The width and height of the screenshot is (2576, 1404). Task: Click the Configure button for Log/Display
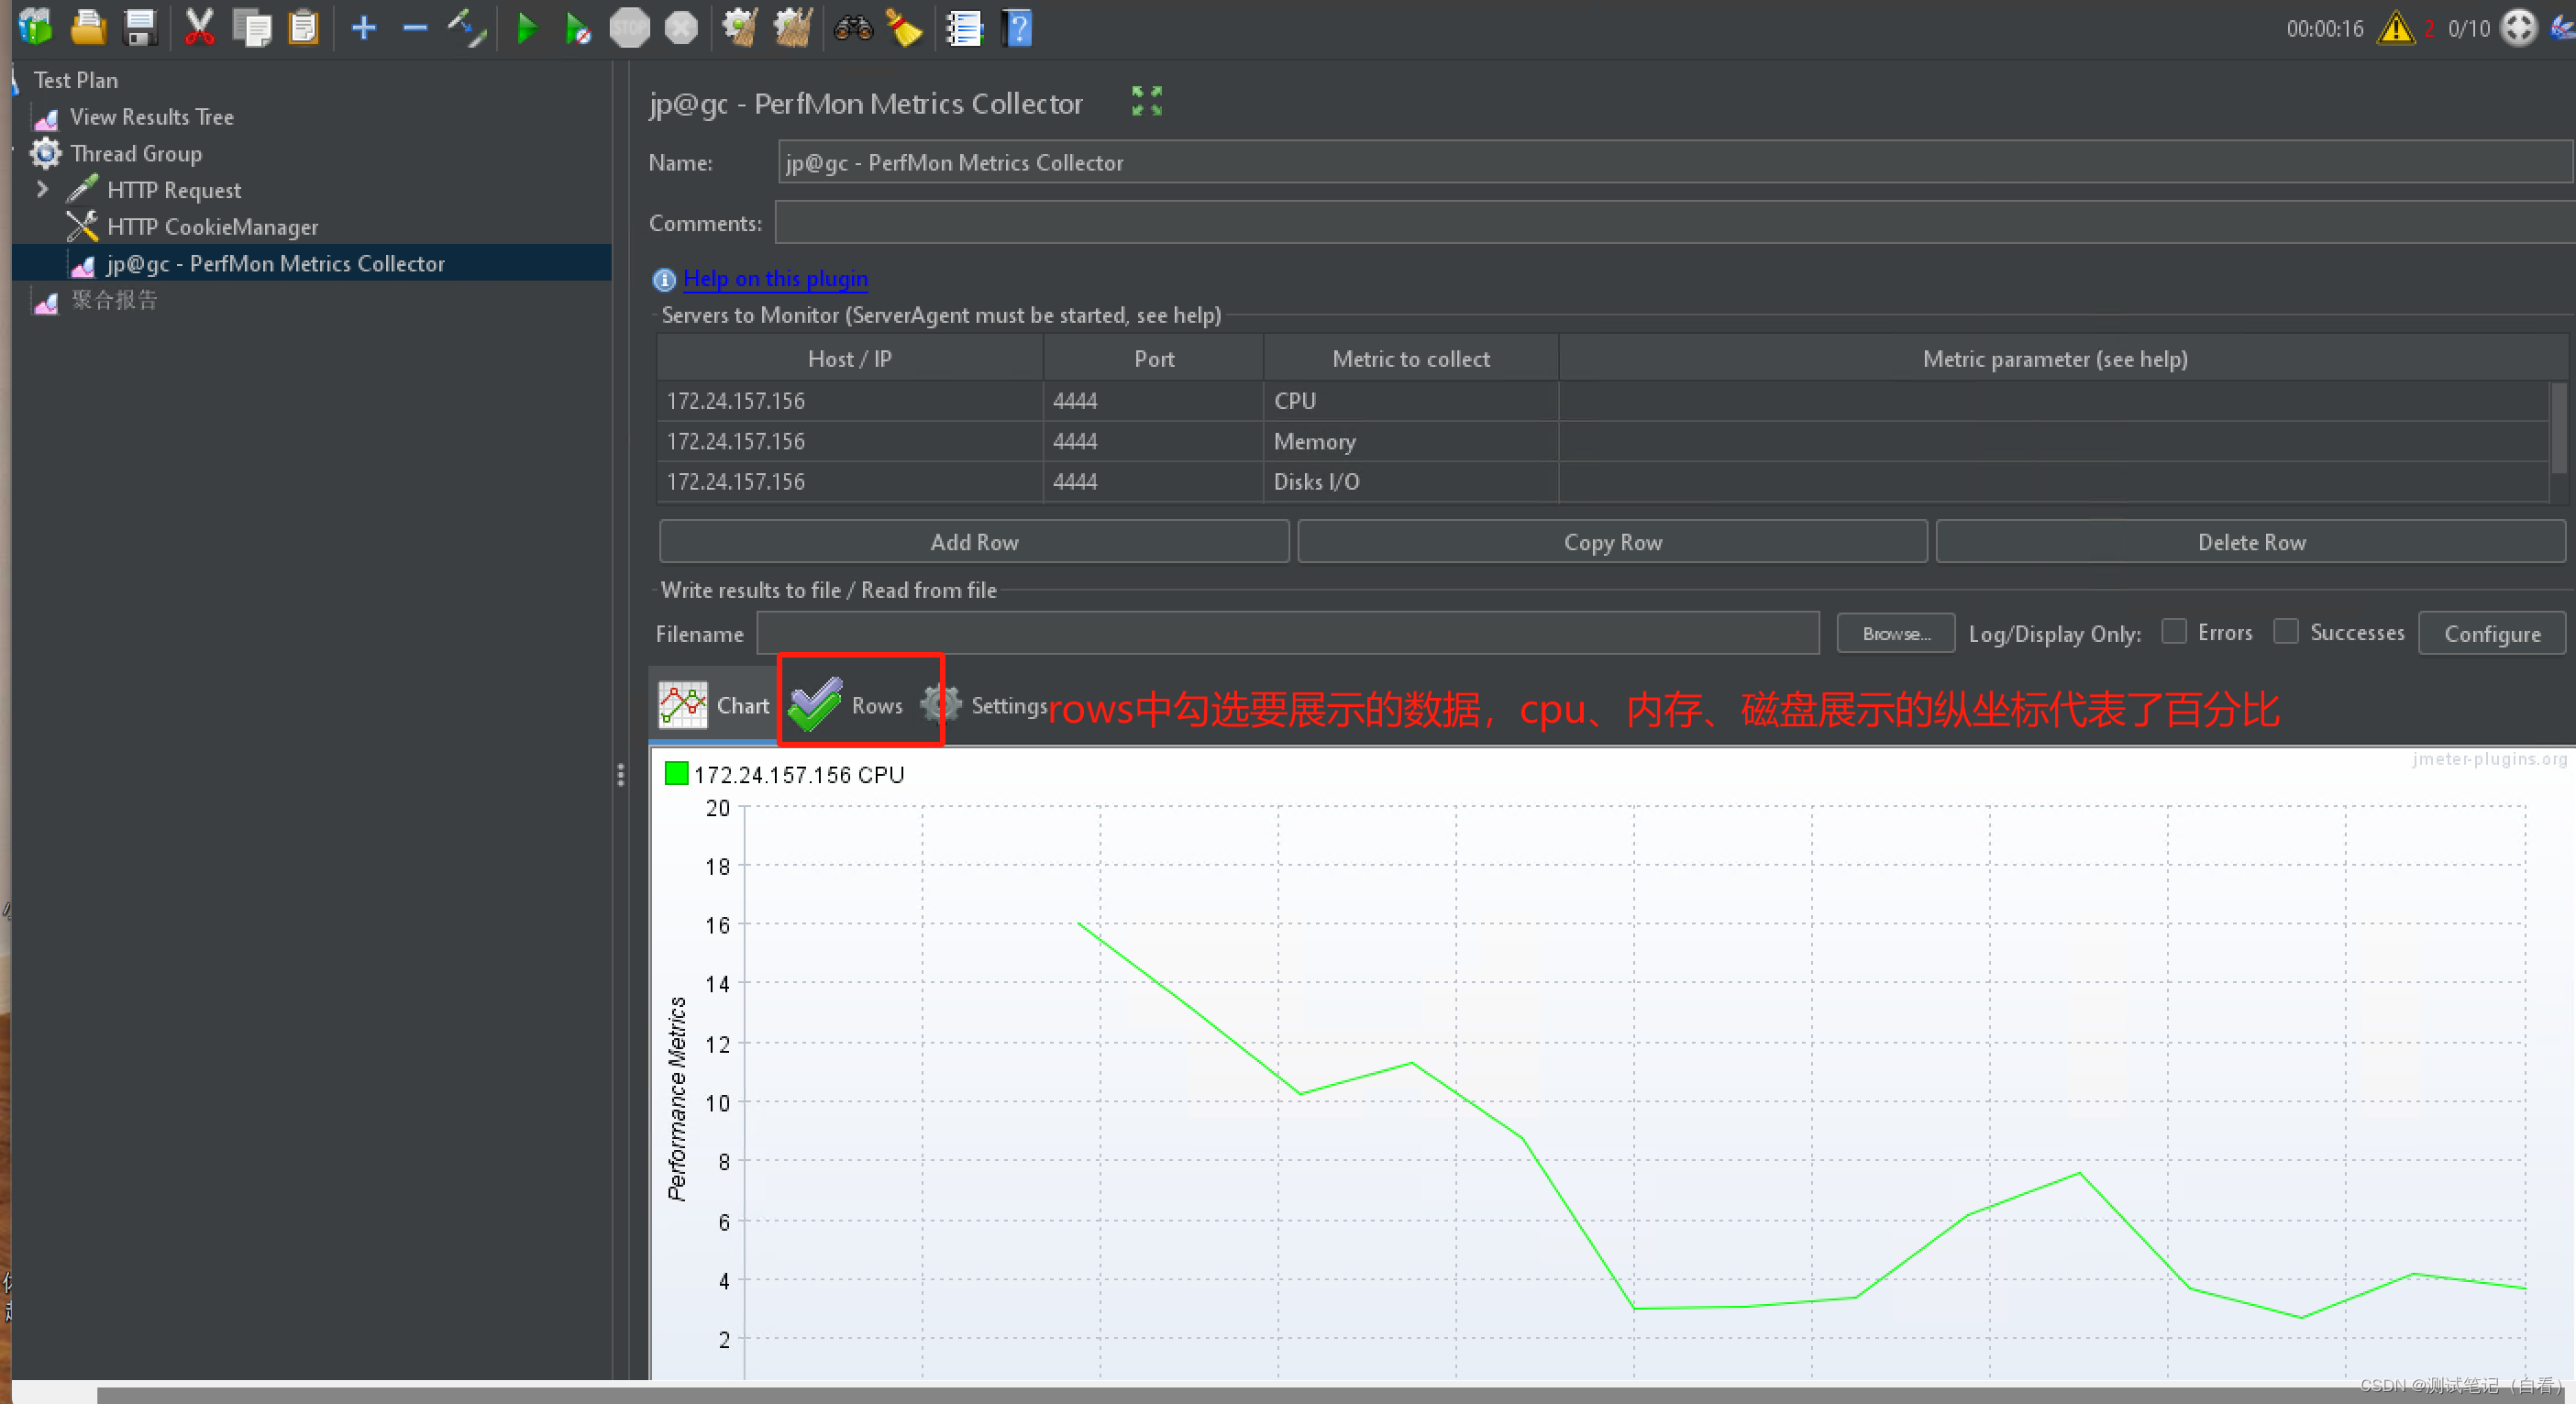(2492, 631)
